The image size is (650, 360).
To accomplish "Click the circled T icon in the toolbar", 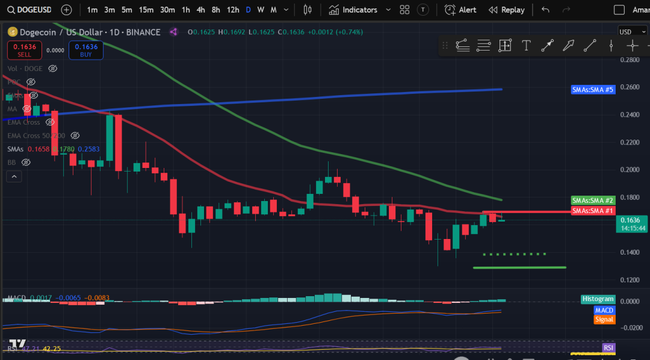I will coord(422,10).
